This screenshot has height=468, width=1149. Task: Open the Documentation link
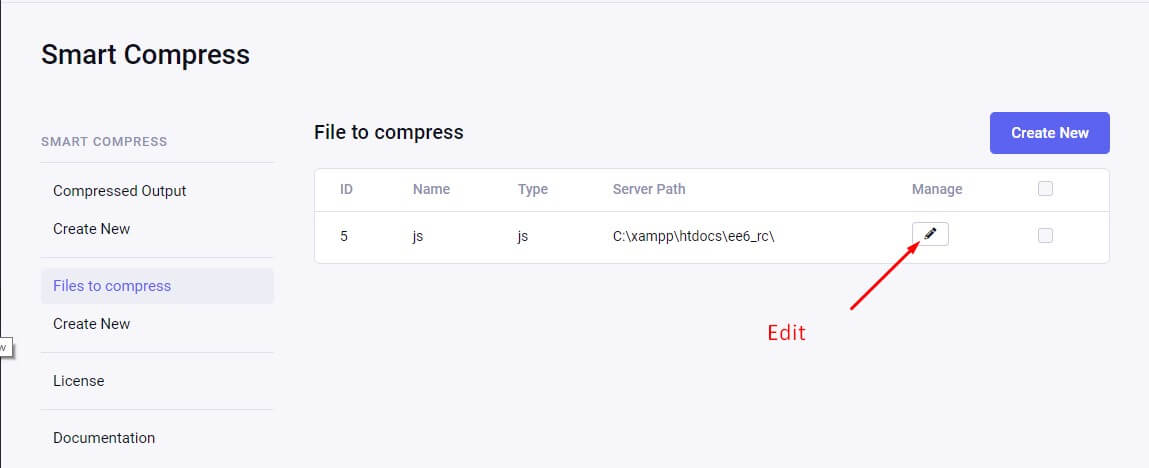click(x=104, y=438)
